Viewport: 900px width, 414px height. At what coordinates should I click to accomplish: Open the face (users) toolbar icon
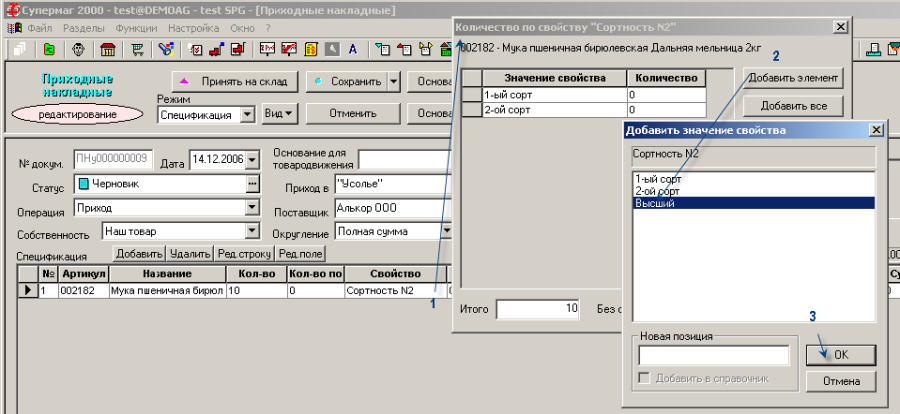[79, 49]
